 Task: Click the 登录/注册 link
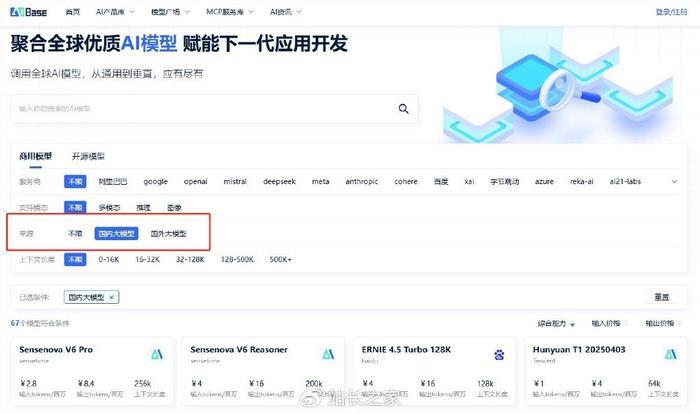671,12
